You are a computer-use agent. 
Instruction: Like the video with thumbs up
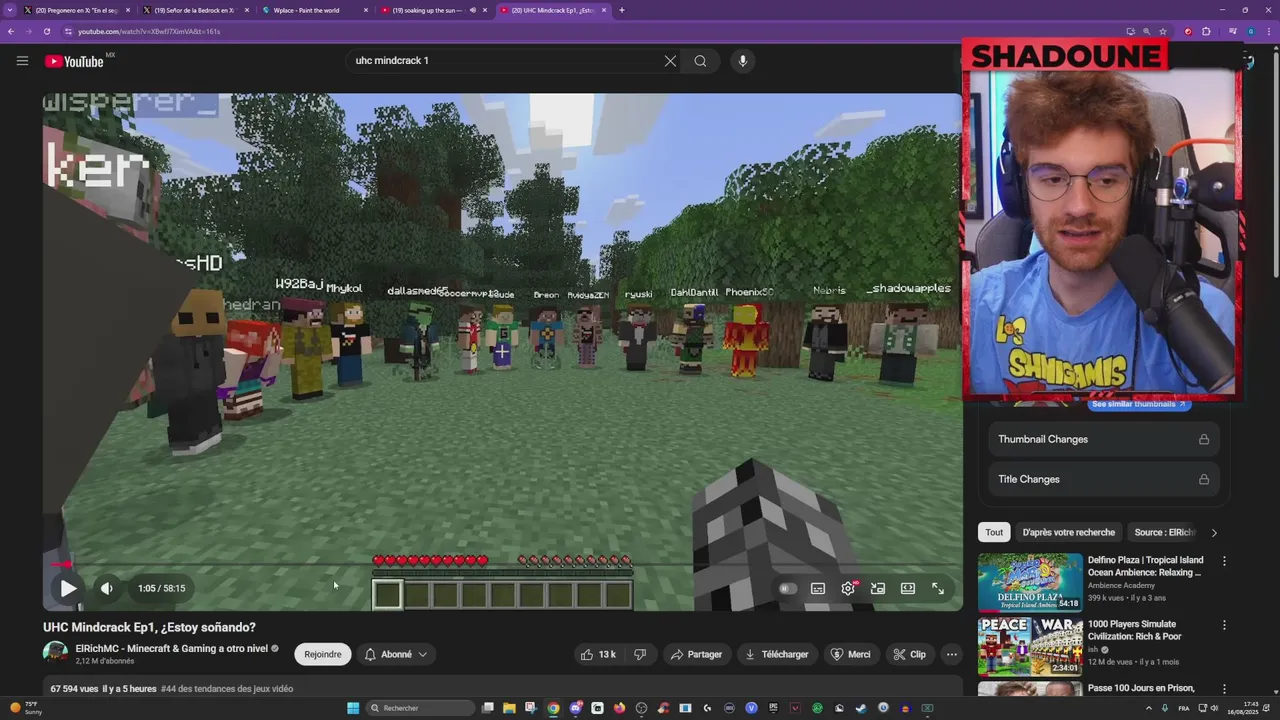click(x=600, y=654)
